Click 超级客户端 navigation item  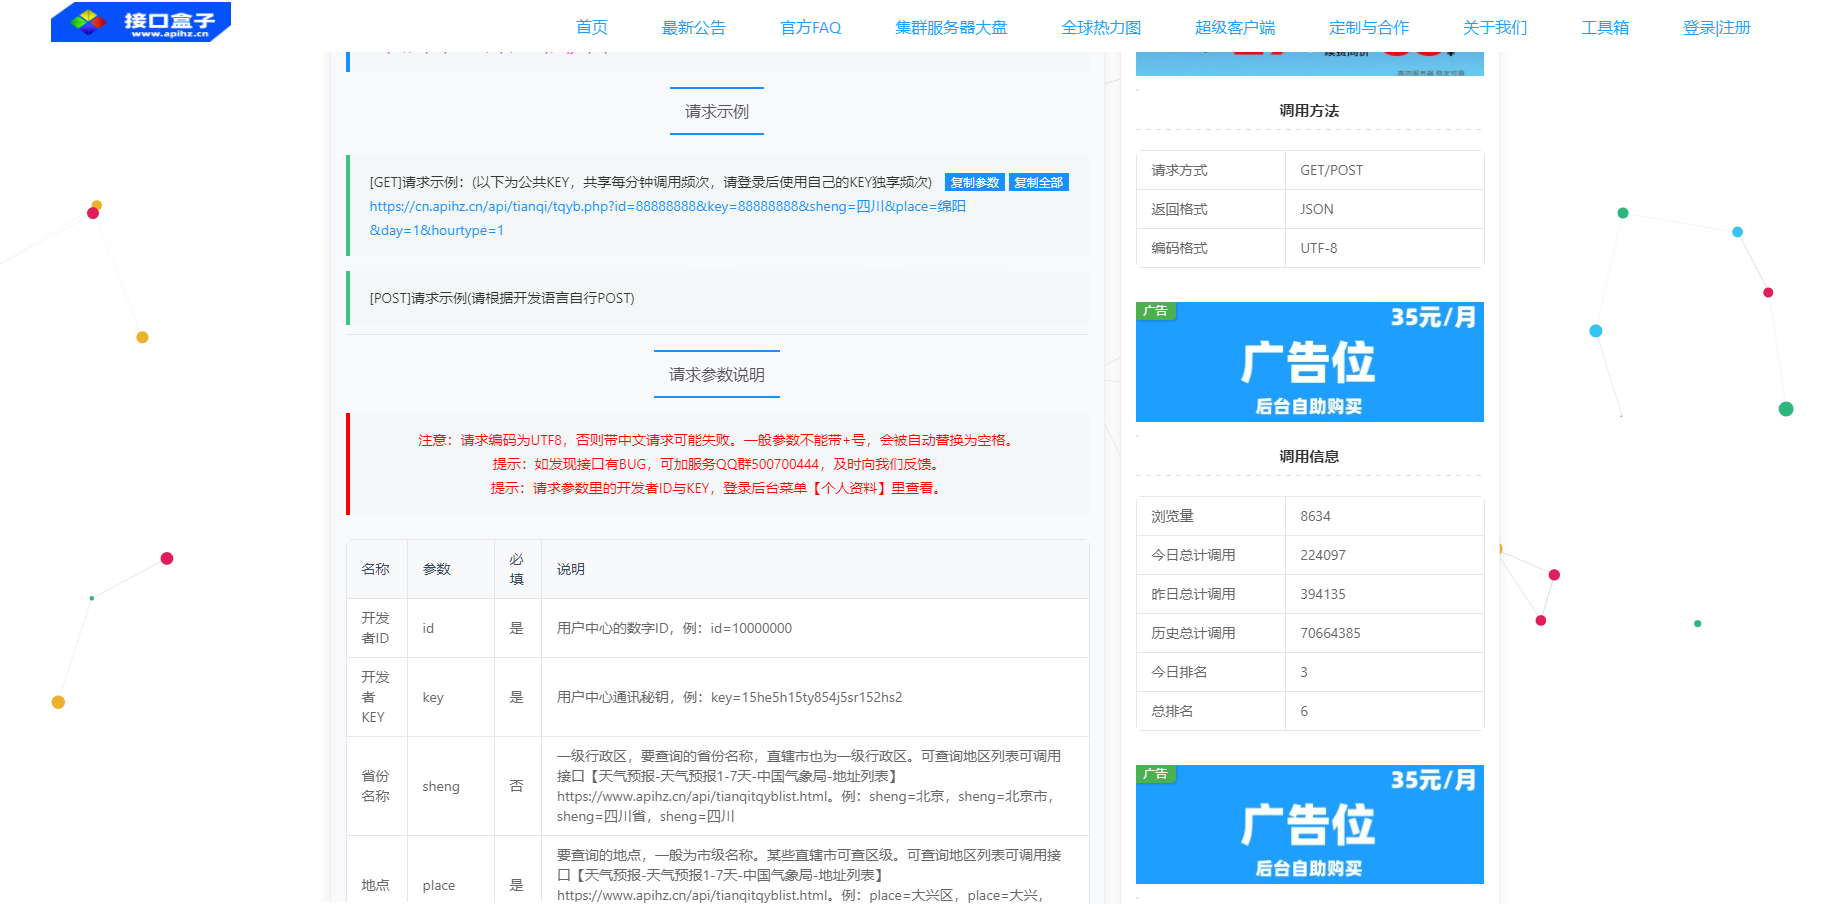(1234, 28)
